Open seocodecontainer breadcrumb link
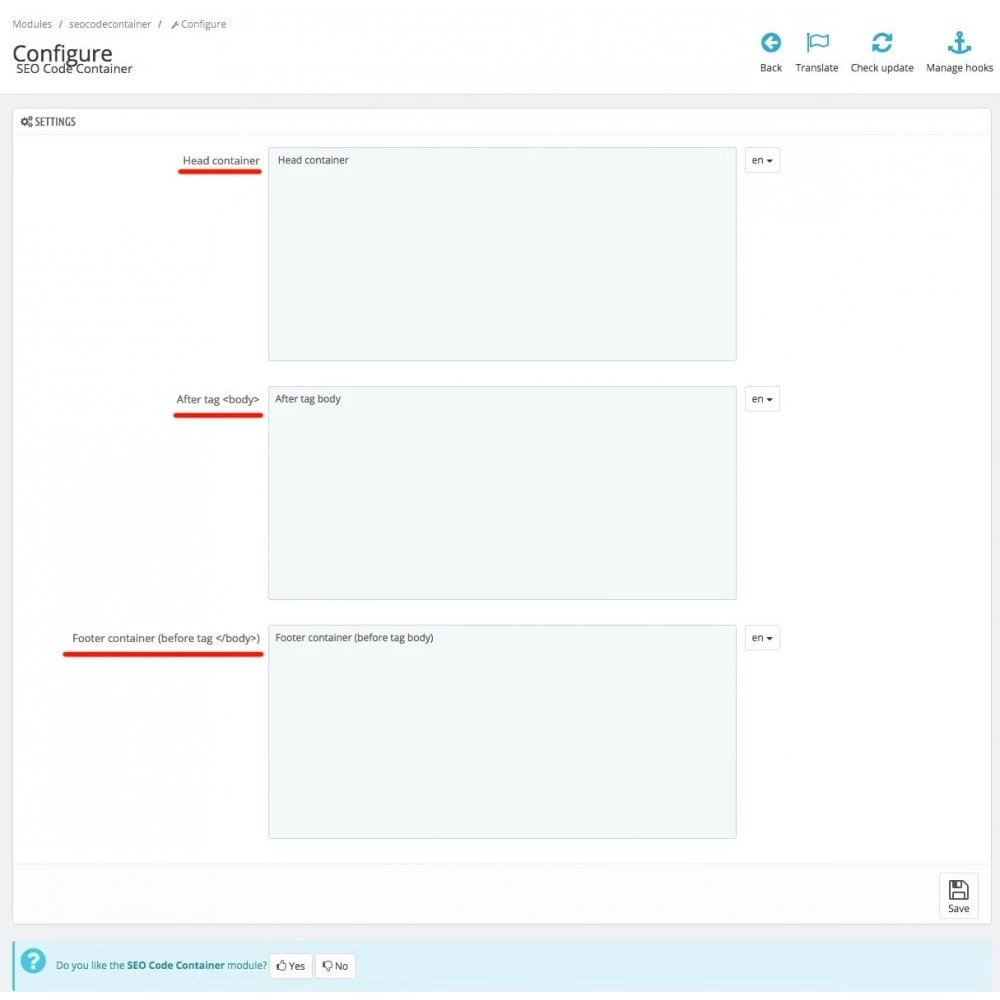This screenshot has height=1000, width=1000. pos(110,24)
